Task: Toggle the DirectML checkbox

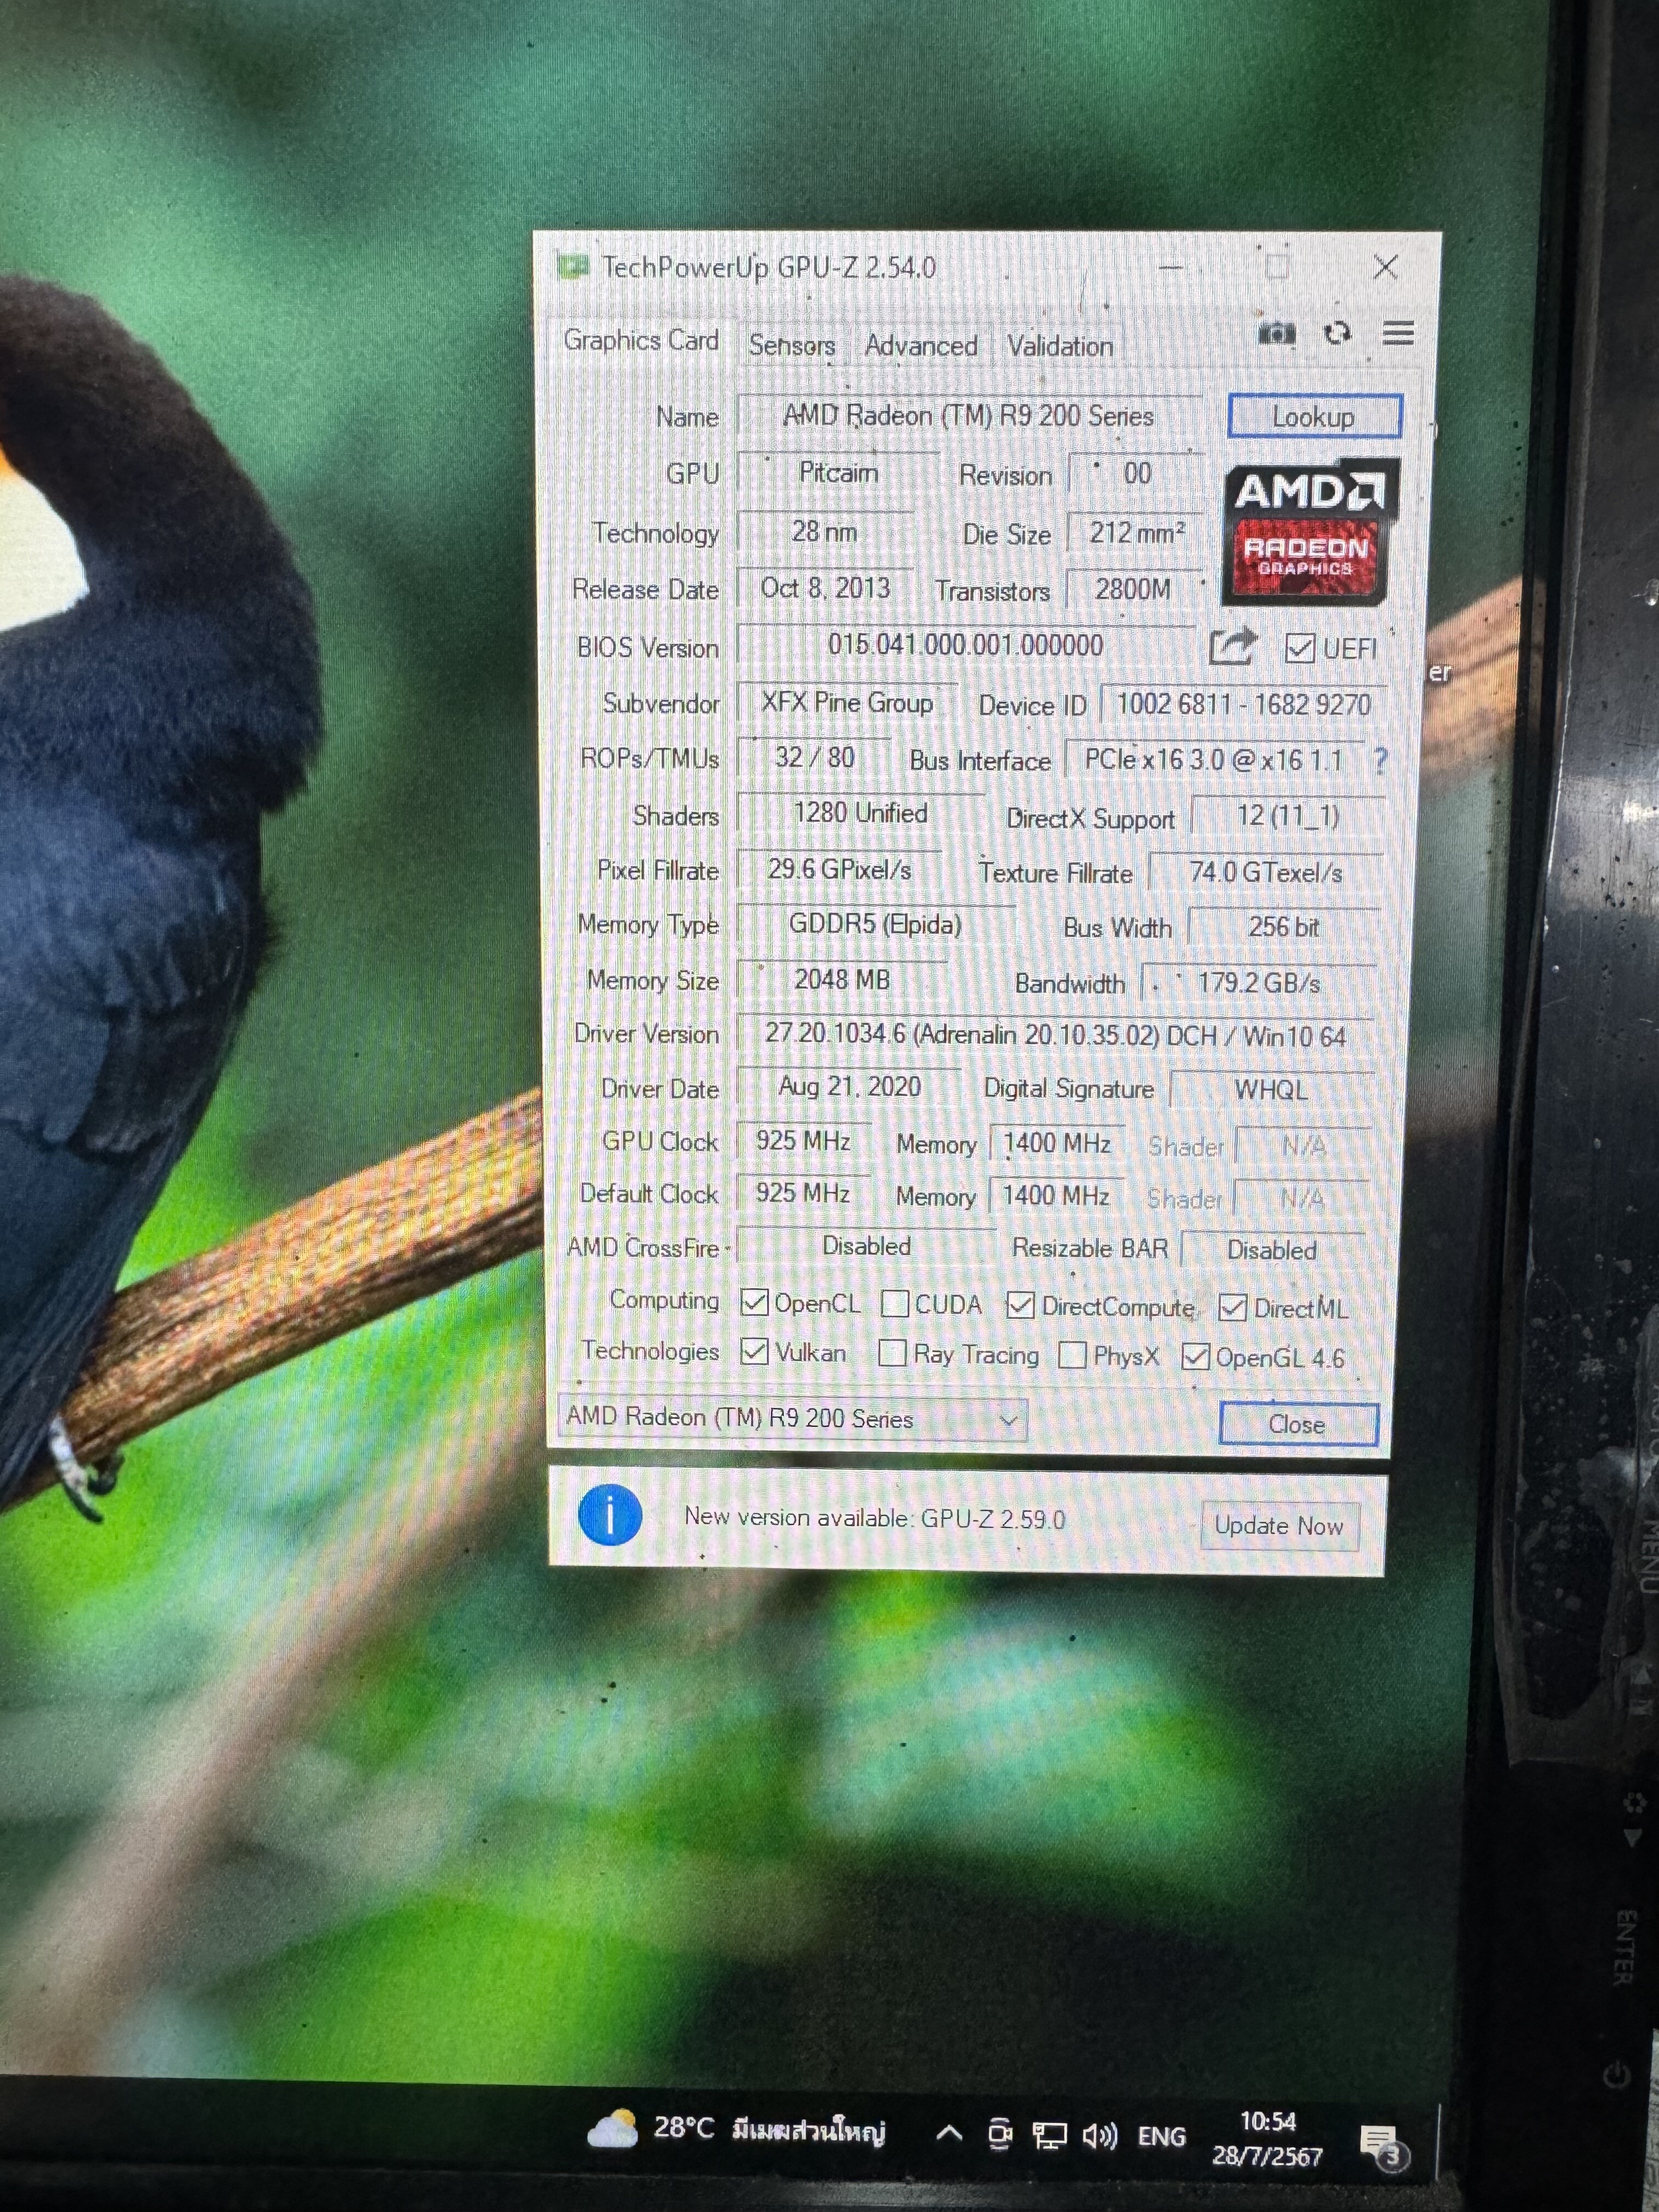Action: click(1233, 1307)
